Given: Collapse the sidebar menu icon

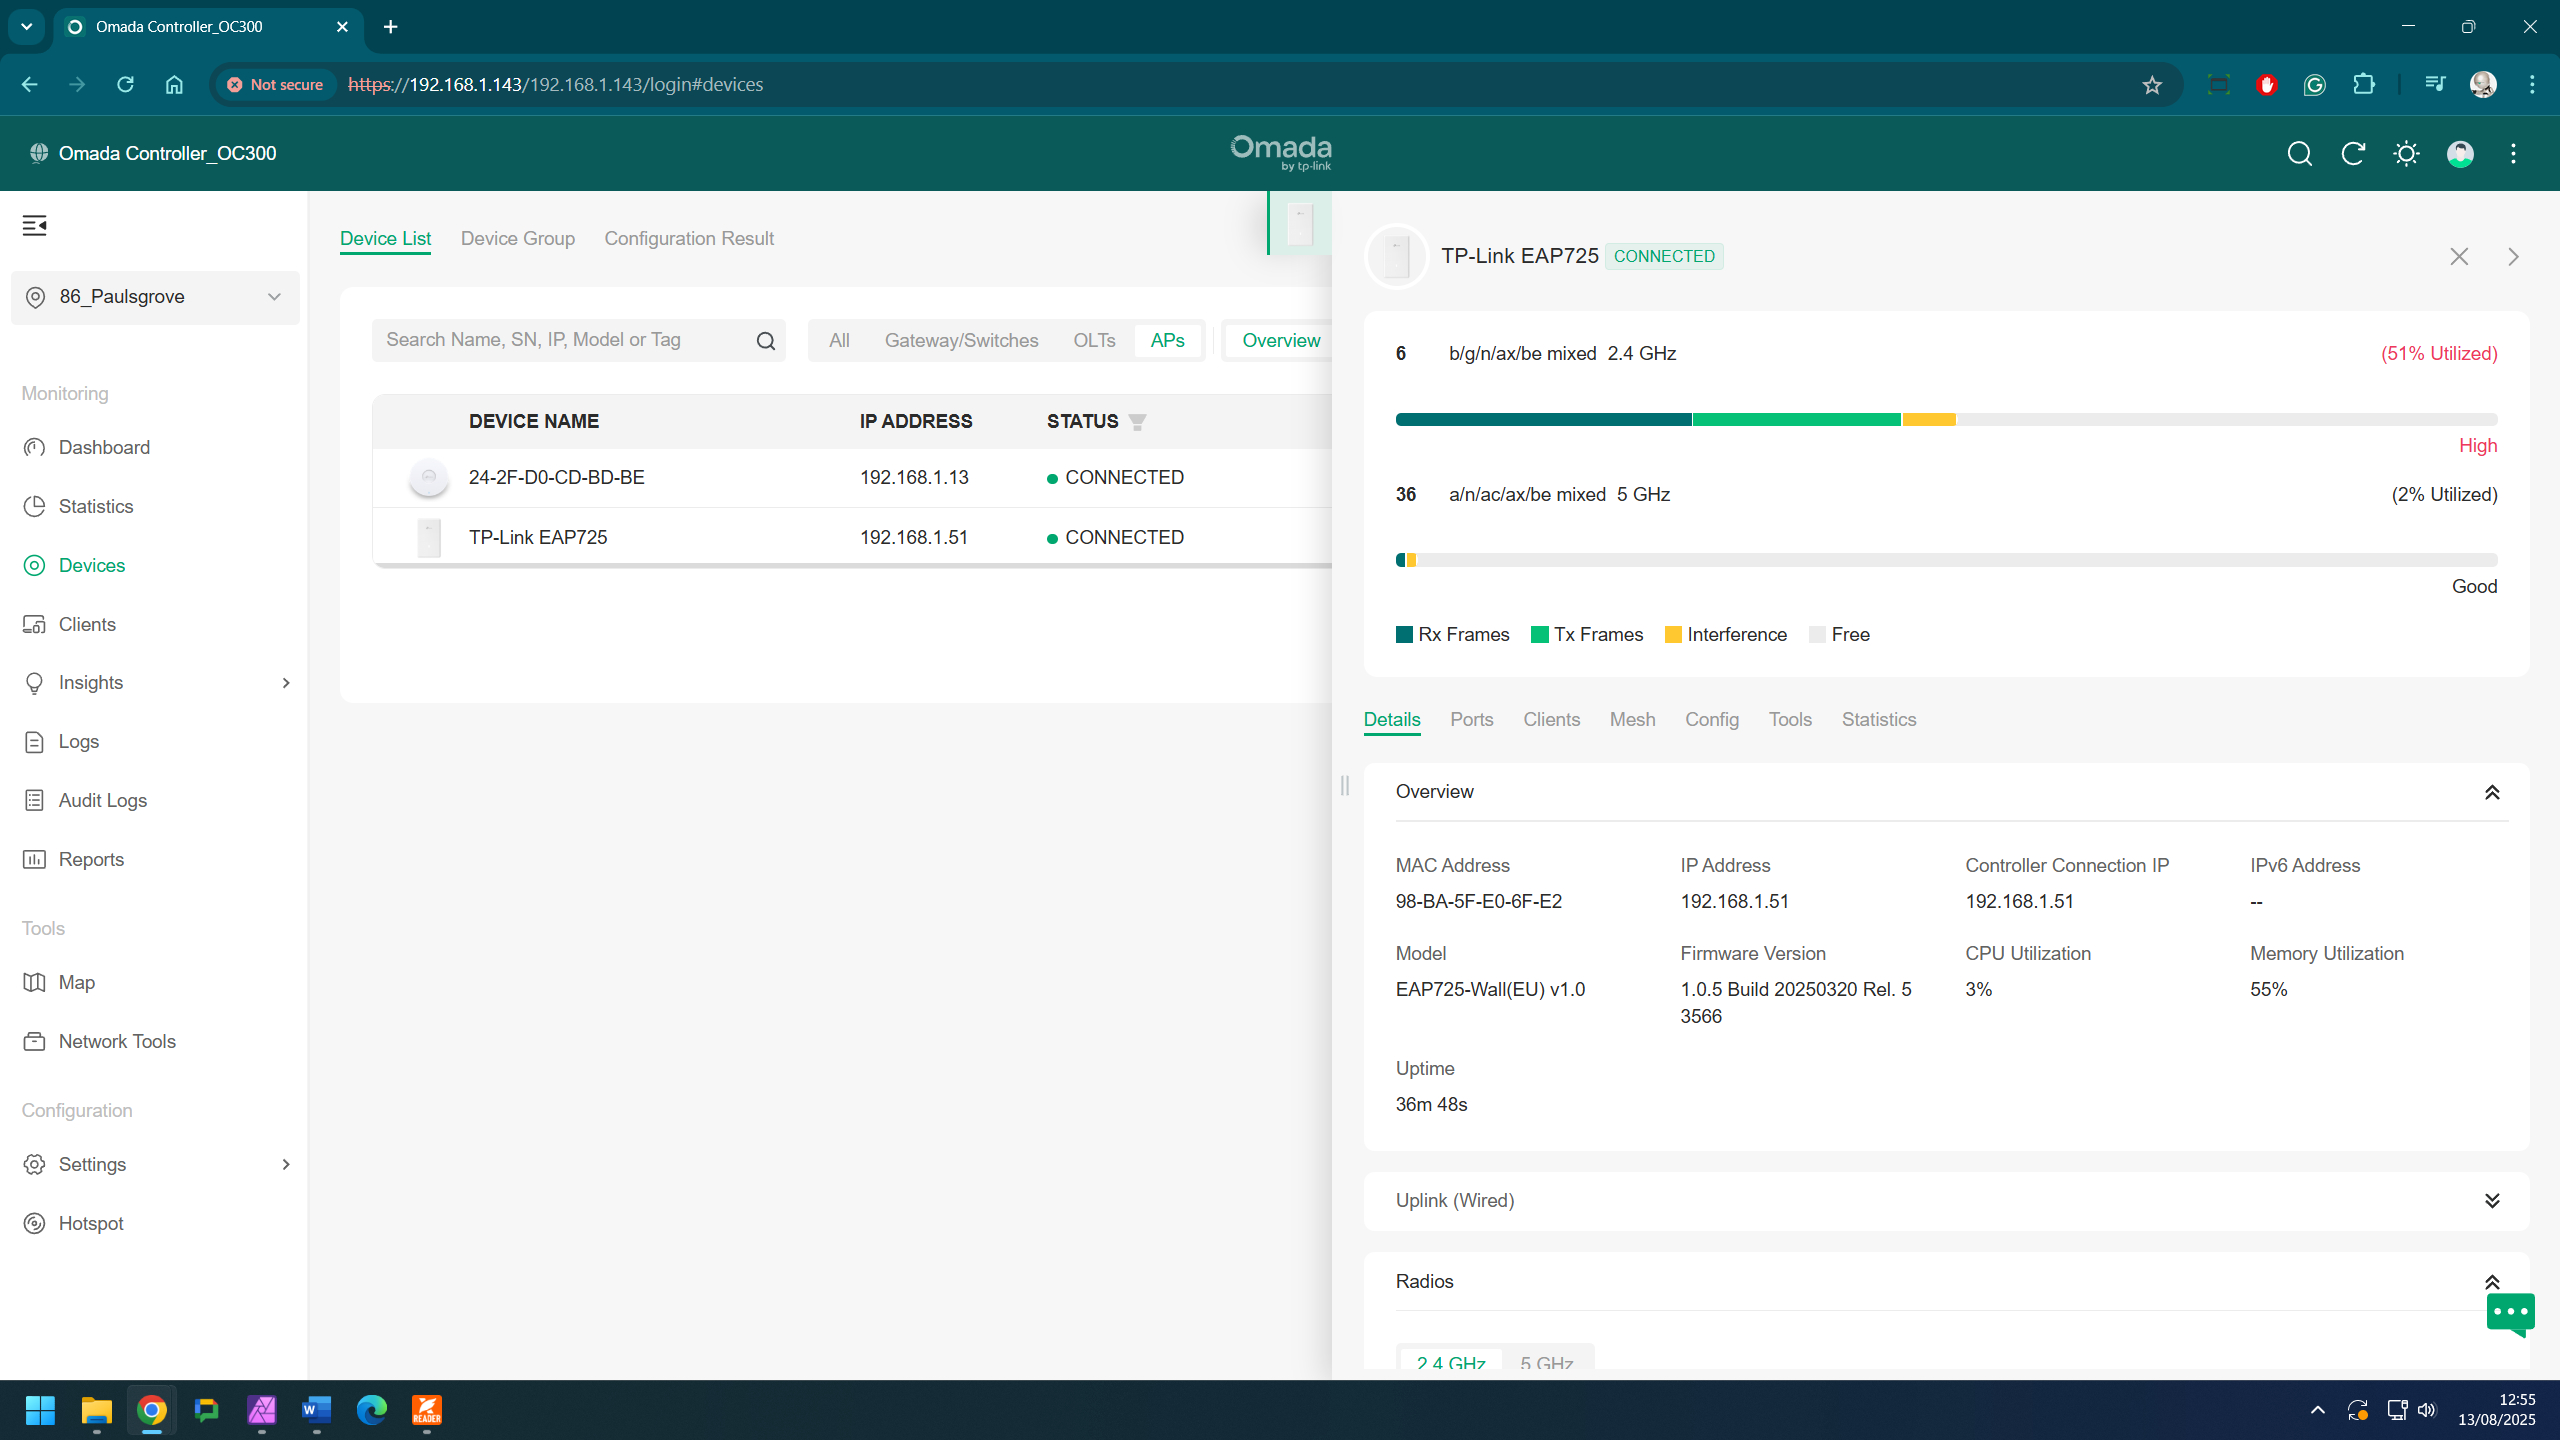Looking at the screenshot, I should tap(35, 225).
